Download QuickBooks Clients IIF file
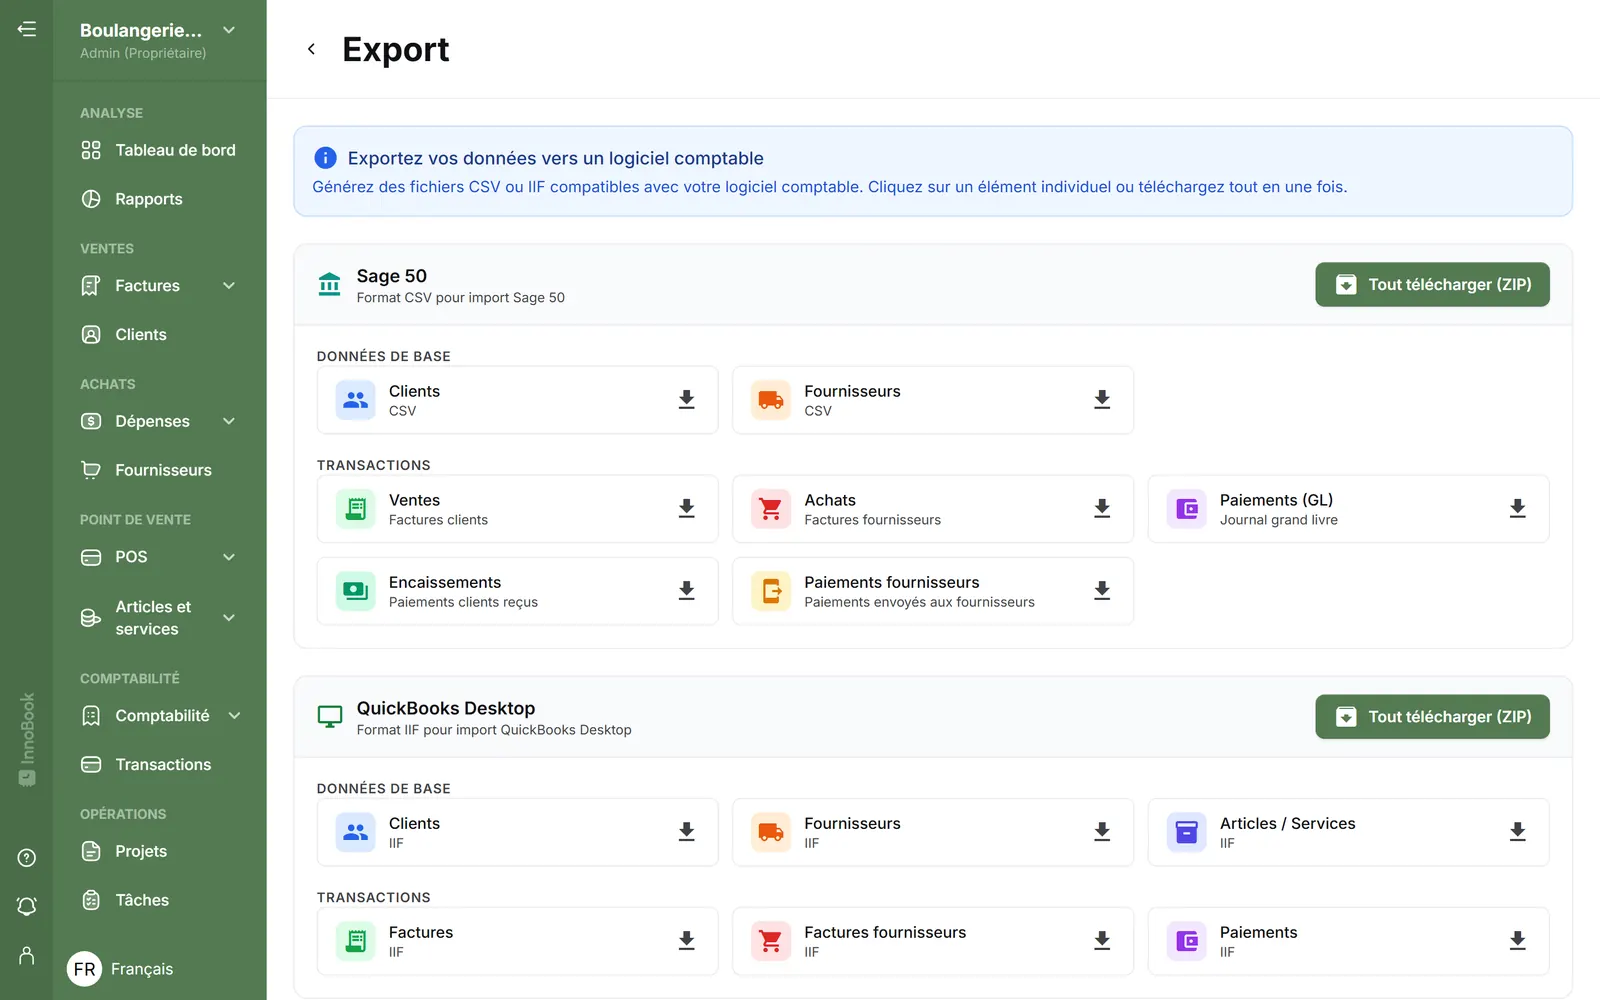1600x1000 pixels. click(x=687, y=832)
